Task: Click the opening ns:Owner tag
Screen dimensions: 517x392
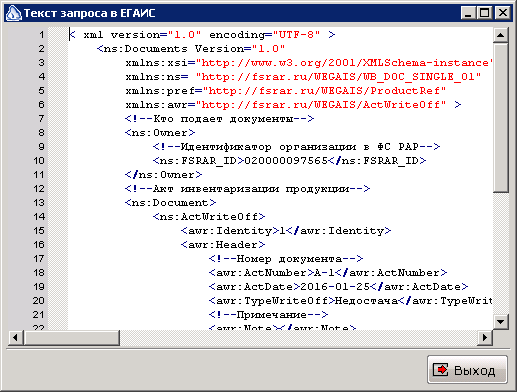Action: pos(160,133)
